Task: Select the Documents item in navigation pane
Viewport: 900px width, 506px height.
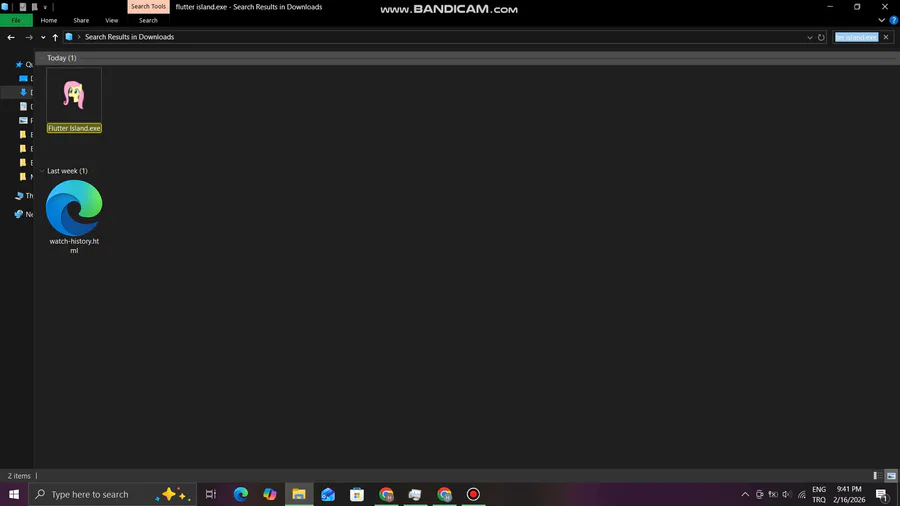Action: point(24,106)
